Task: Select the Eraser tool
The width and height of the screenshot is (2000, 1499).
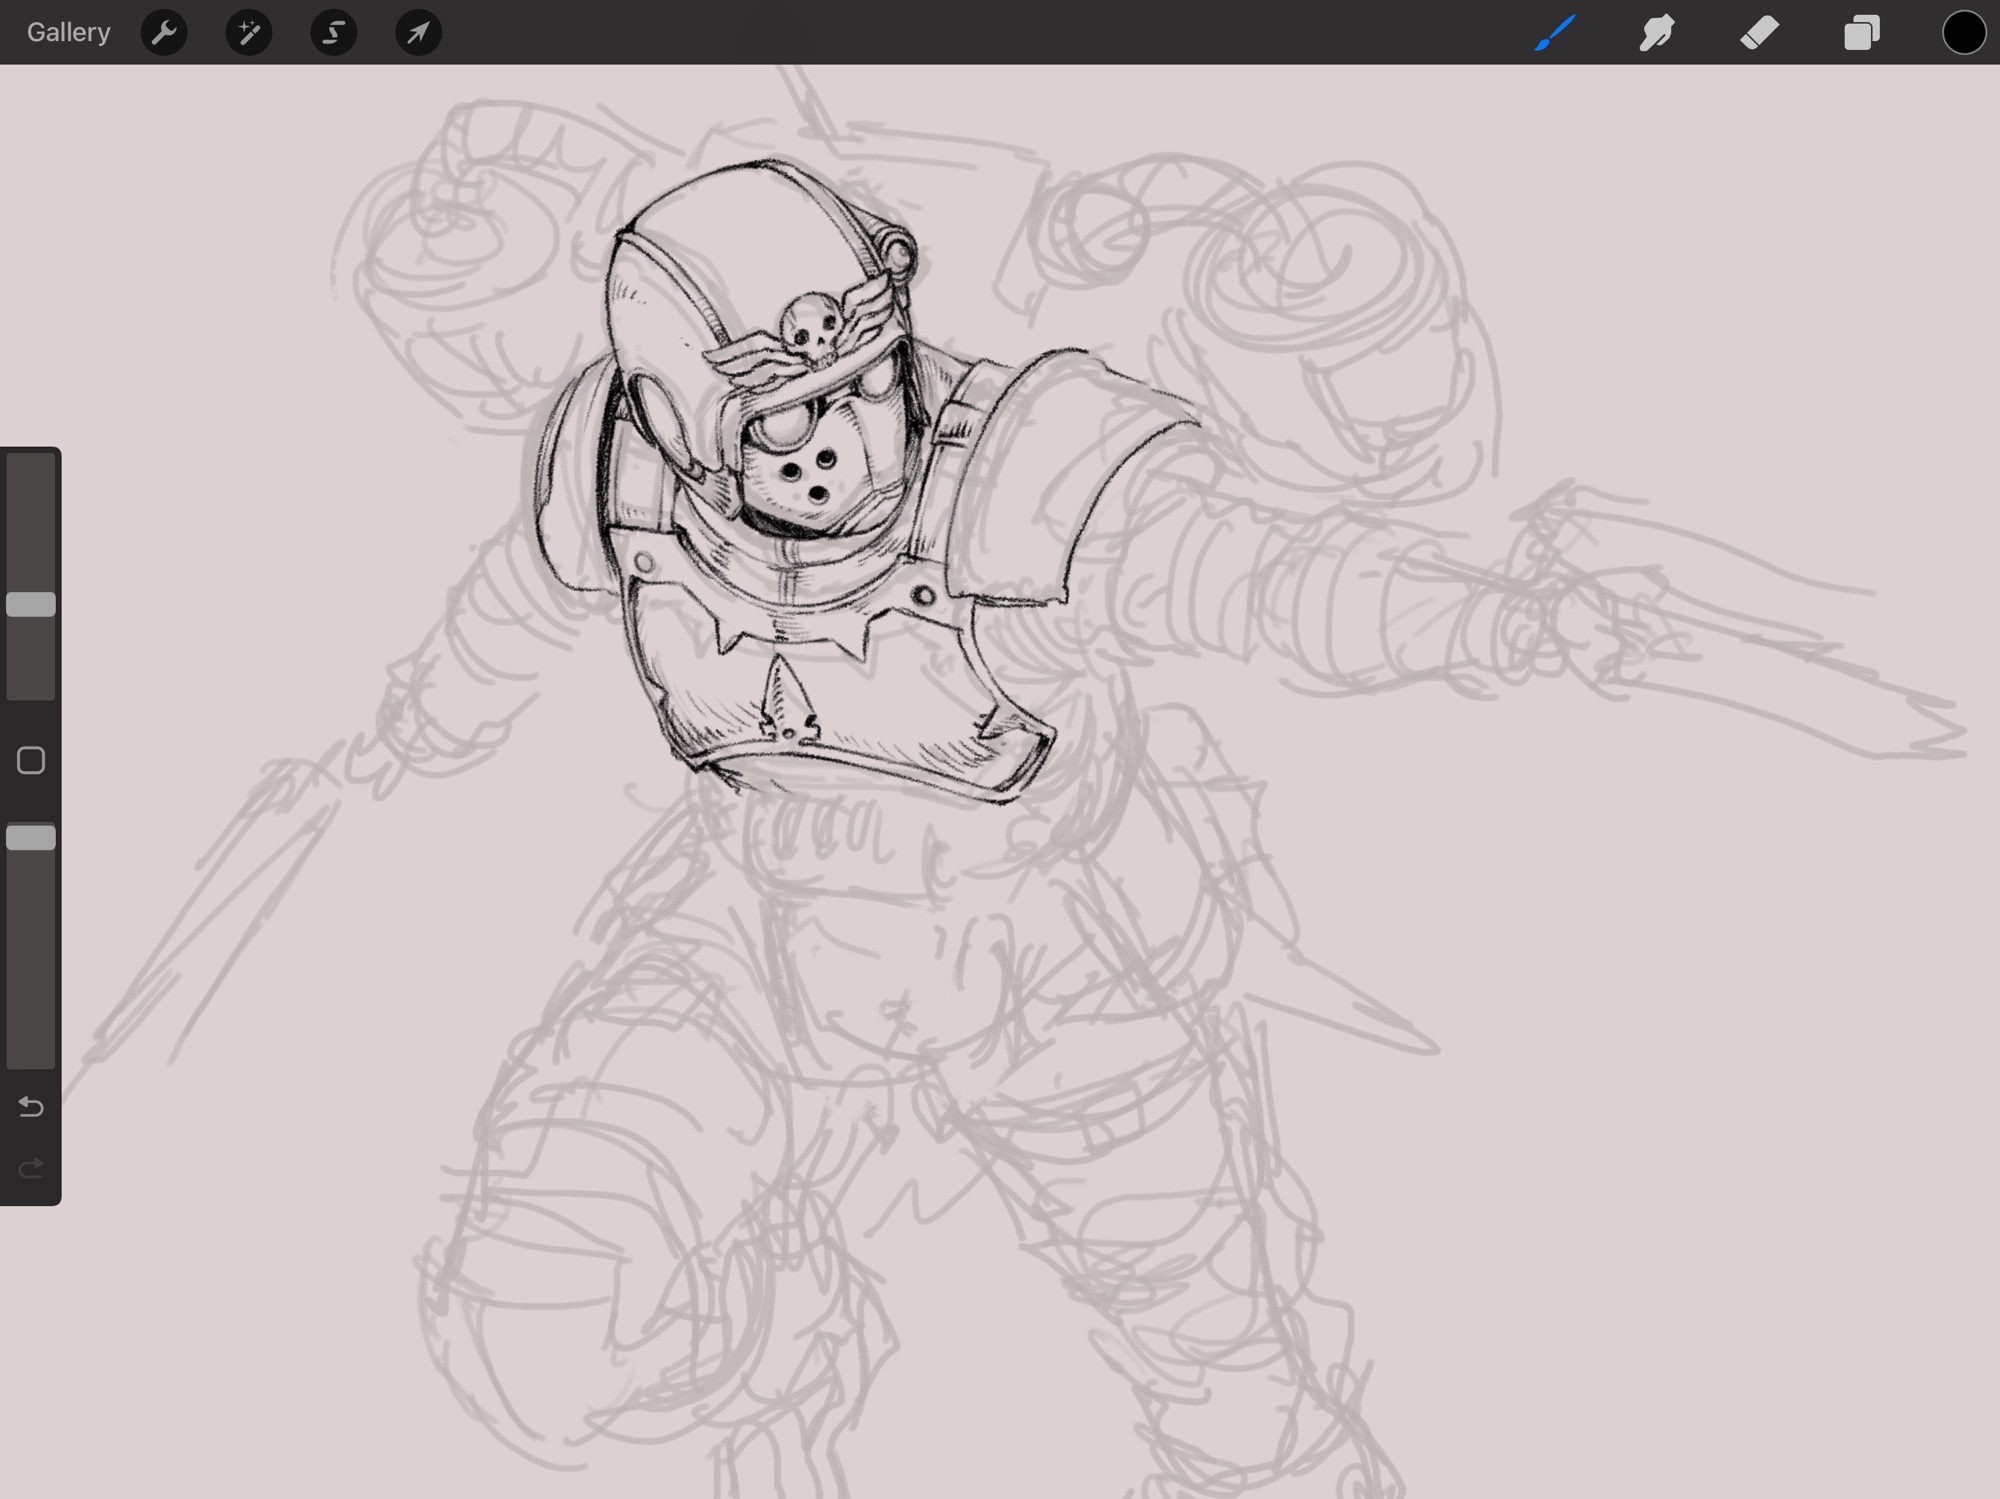Action: [x=1759, y=32]
